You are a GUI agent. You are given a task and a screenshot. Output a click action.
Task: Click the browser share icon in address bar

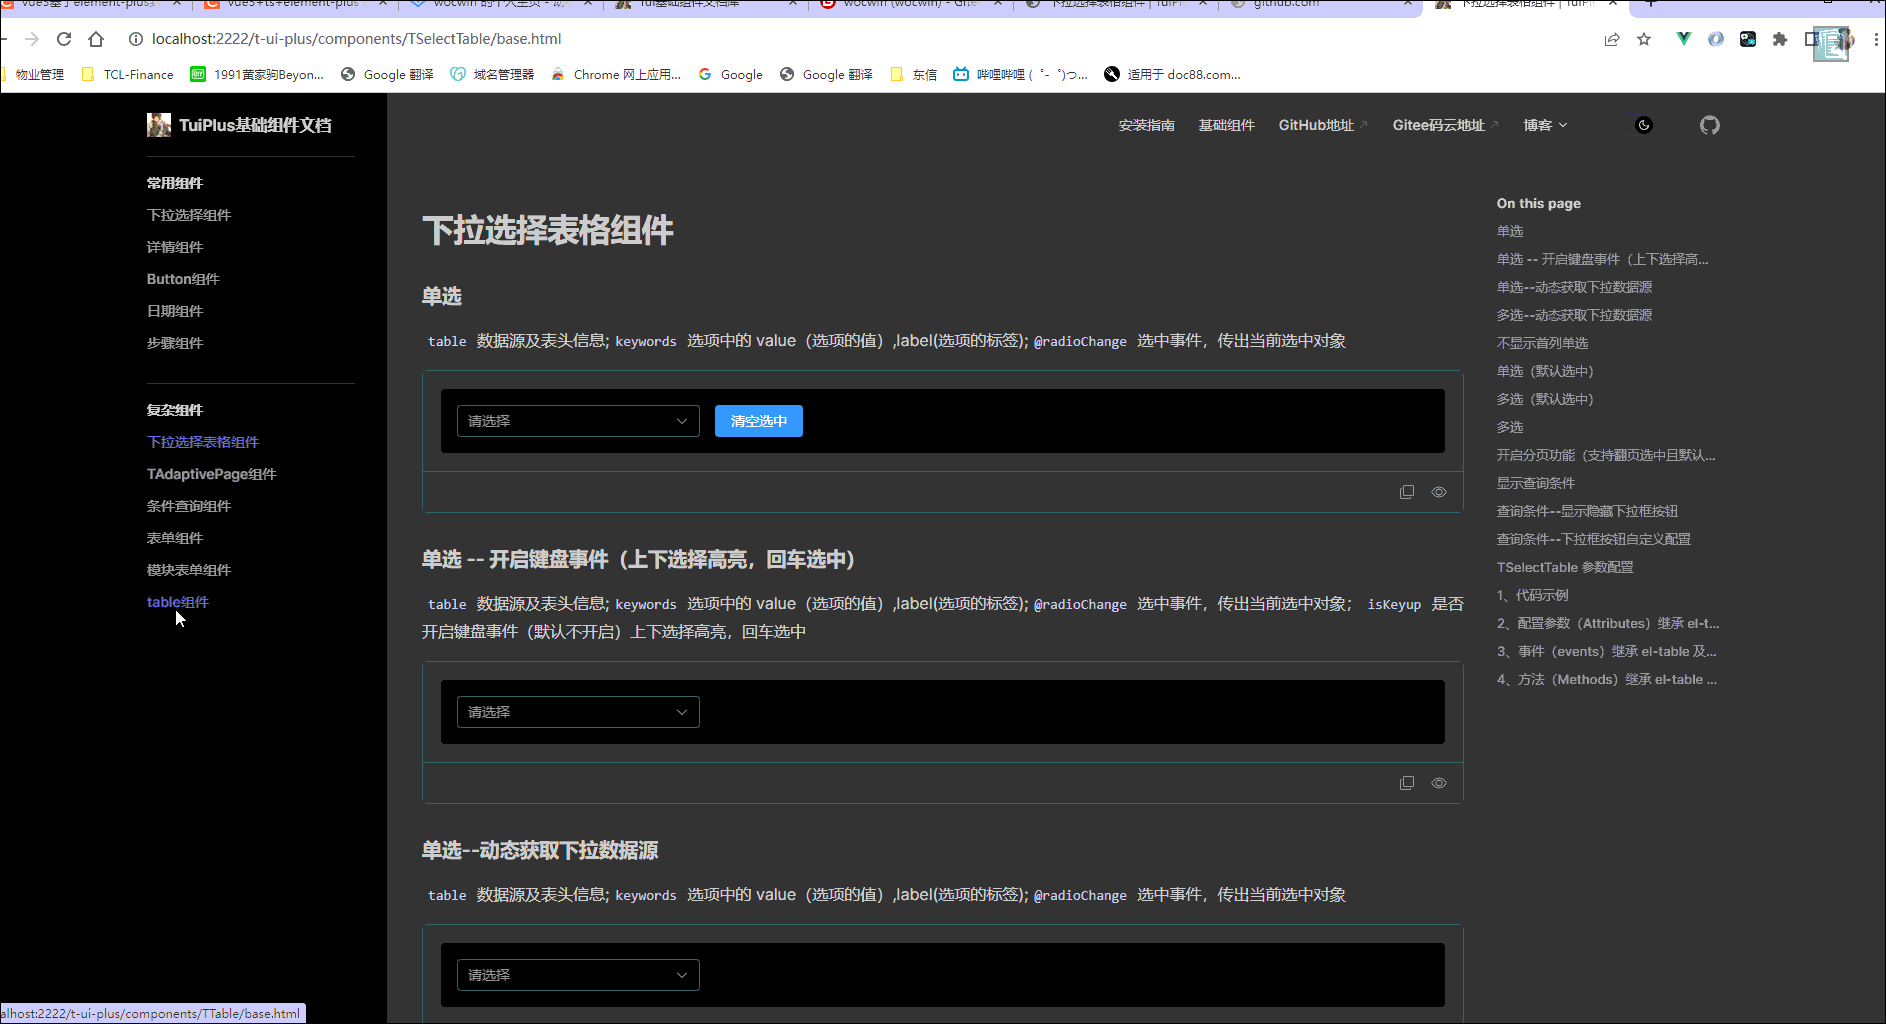point(1611,39)
